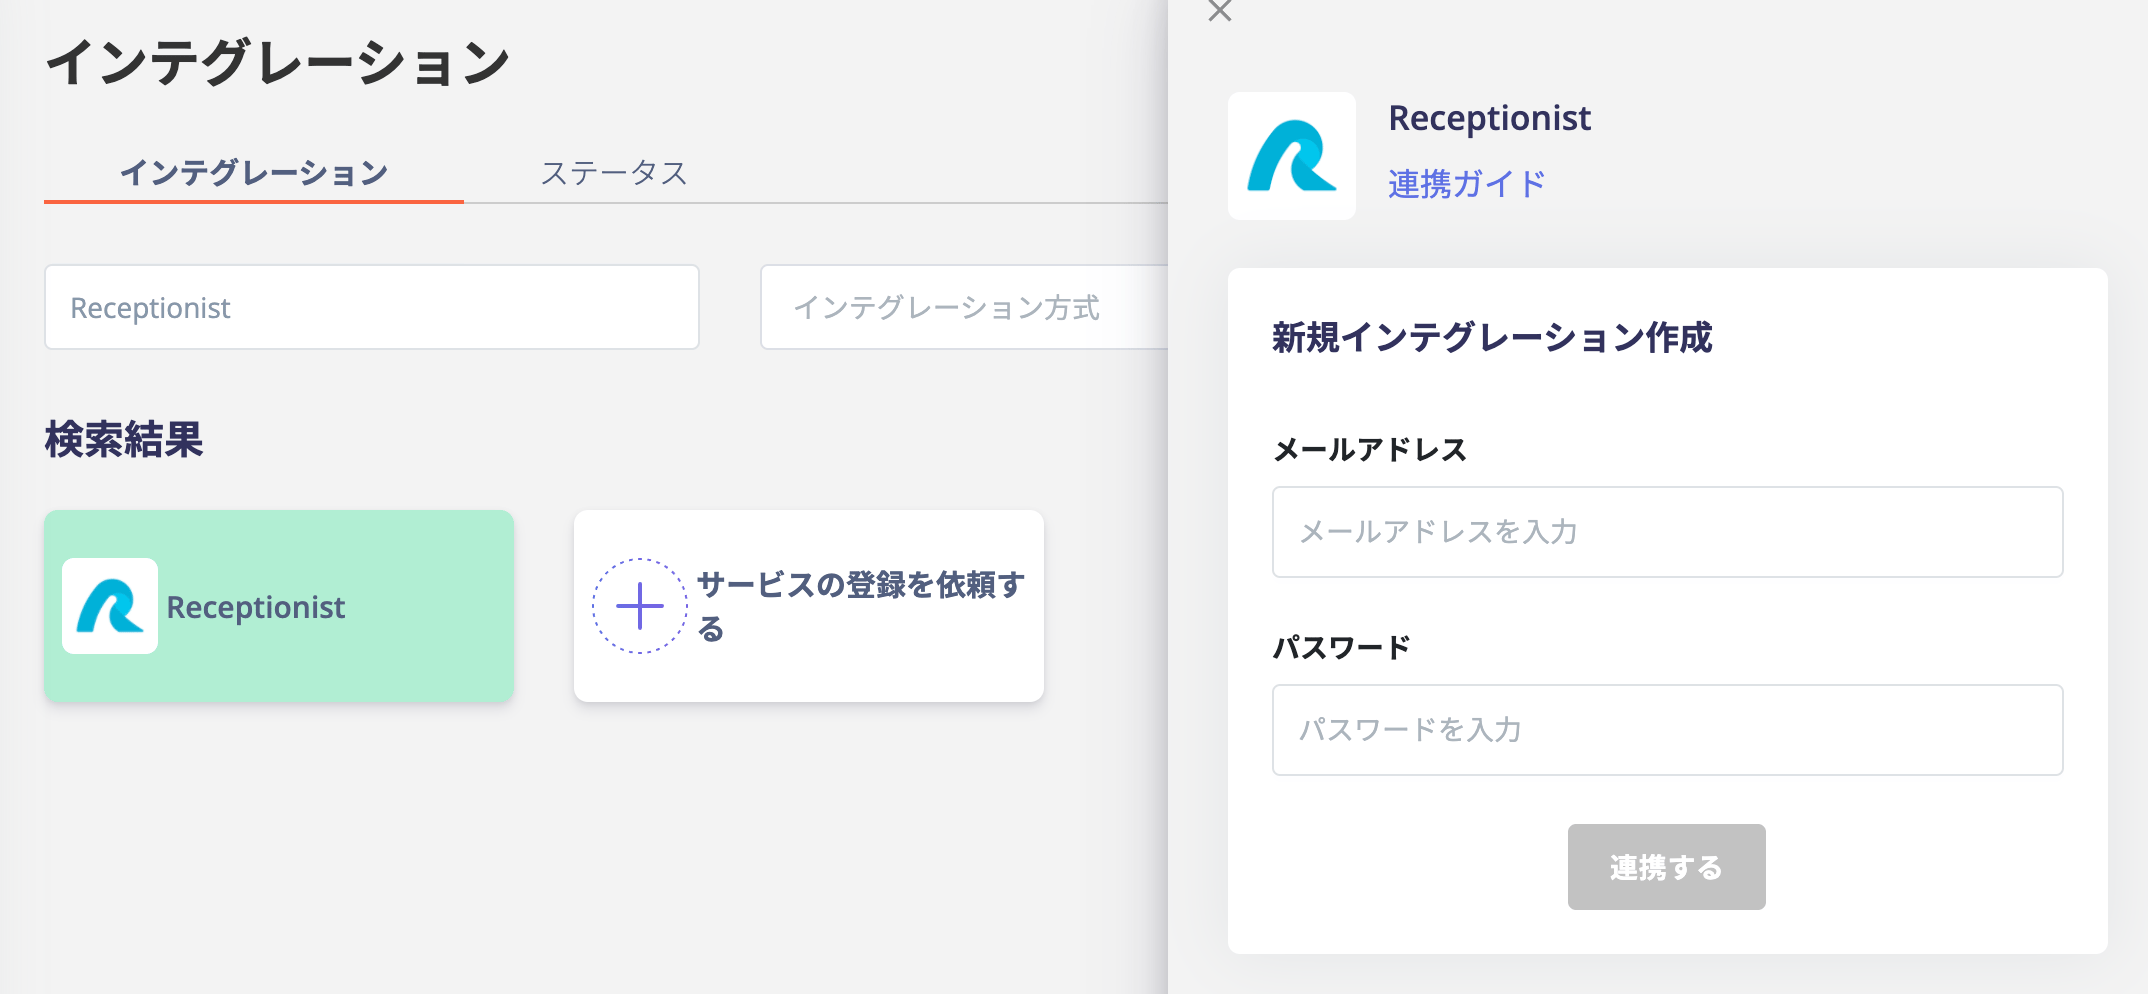Screen dimensions: 2148x994
Task: Click the 新規インテグレーション作成 heading
Action: (1492, 338)
